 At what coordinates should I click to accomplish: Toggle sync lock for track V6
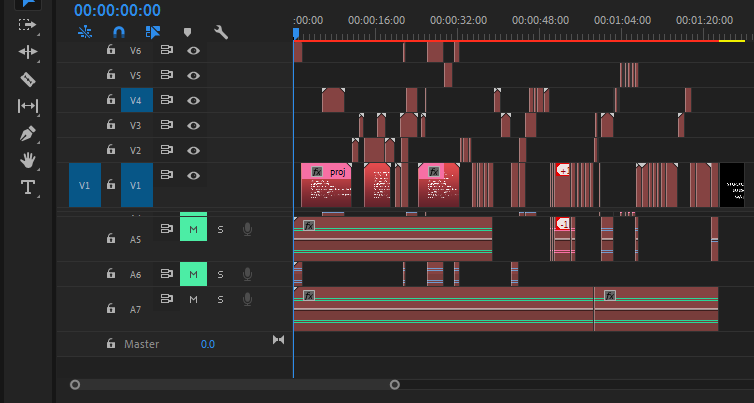tap(166, 50)
